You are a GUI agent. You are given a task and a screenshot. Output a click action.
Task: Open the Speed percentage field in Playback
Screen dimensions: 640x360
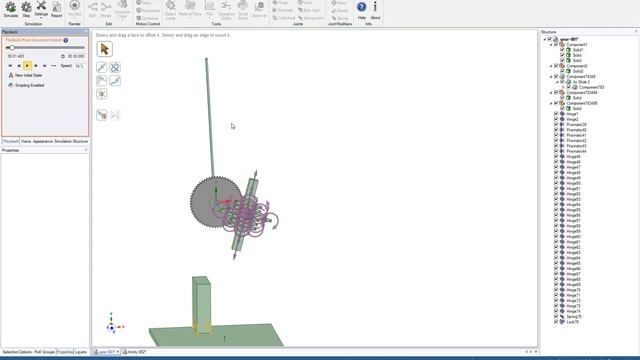(80, 66)
